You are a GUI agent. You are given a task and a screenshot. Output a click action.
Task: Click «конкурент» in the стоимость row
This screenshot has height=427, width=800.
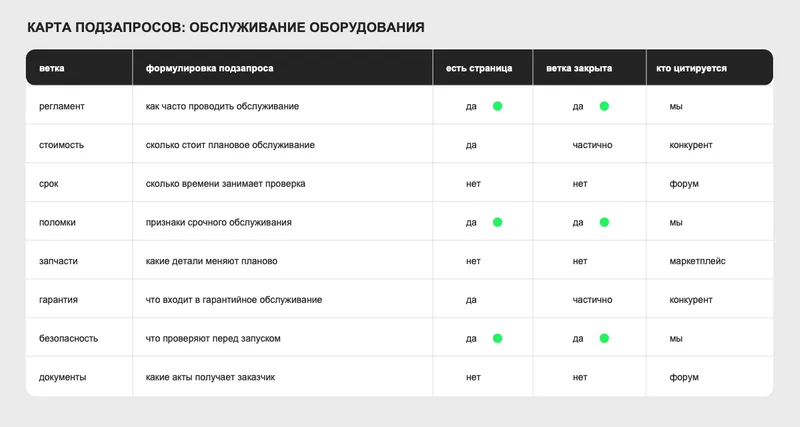tap(691, 145)
